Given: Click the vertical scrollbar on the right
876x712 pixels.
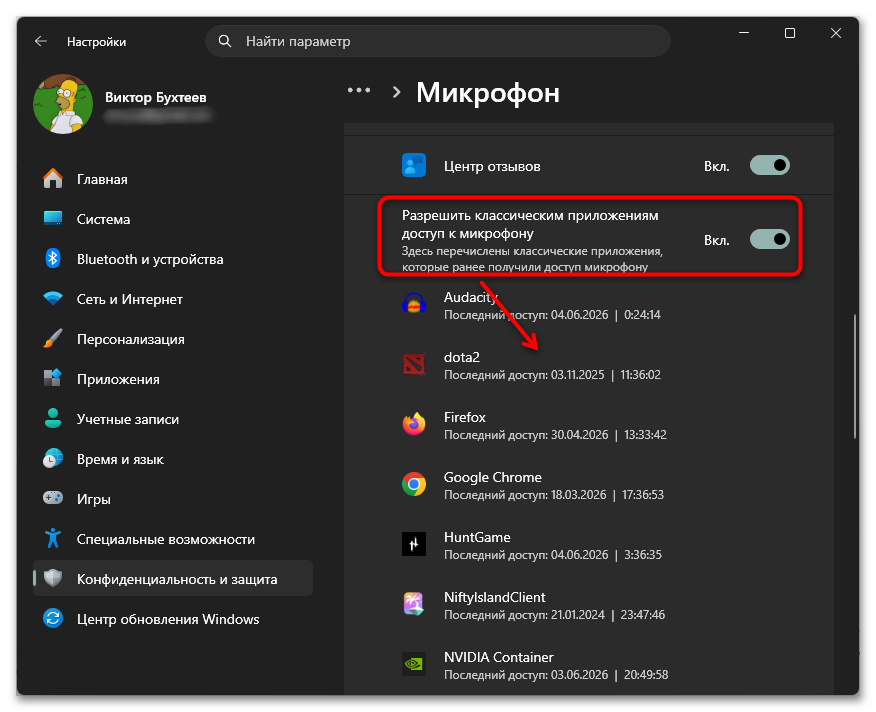Looking at the screenshot, I should coord(854,376).
